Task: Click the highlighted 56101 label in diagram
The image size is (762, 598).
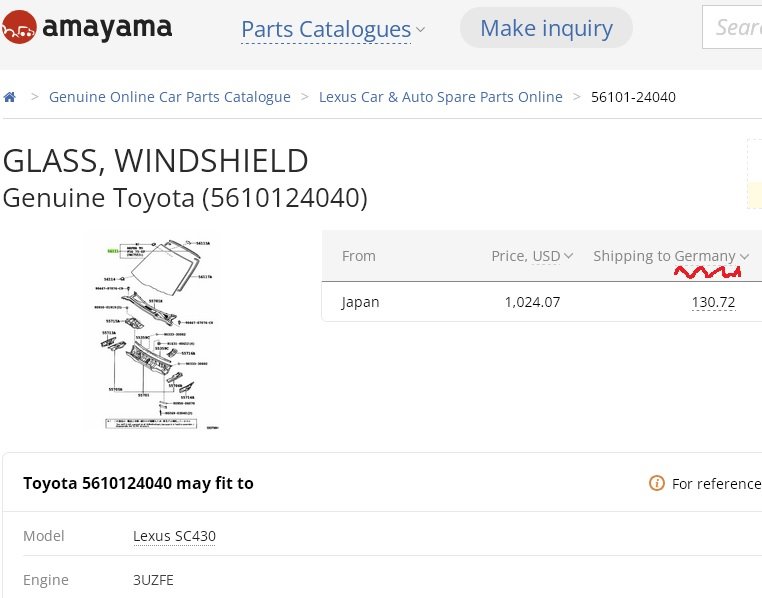Action: pos(113,251)
